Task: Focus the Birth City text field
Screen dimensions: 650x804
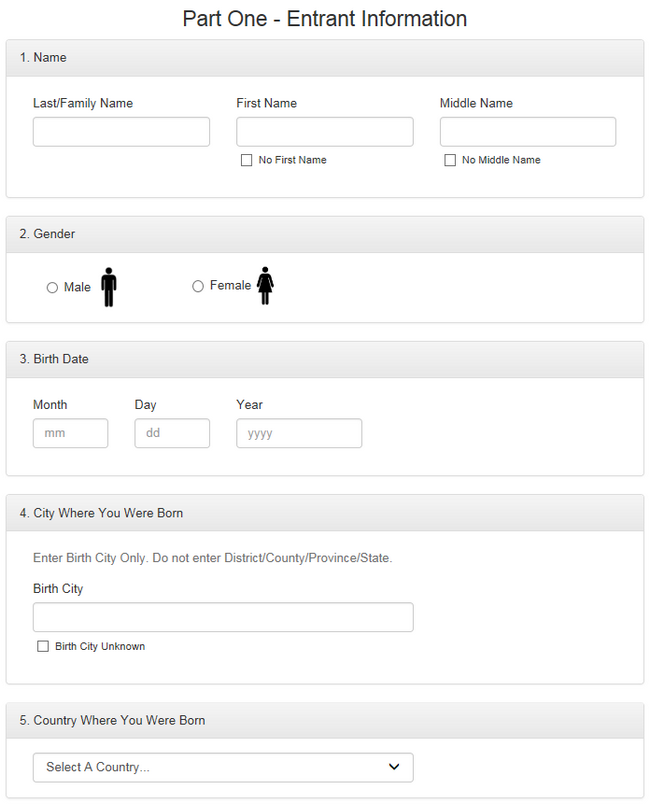Action: (223, 617)
